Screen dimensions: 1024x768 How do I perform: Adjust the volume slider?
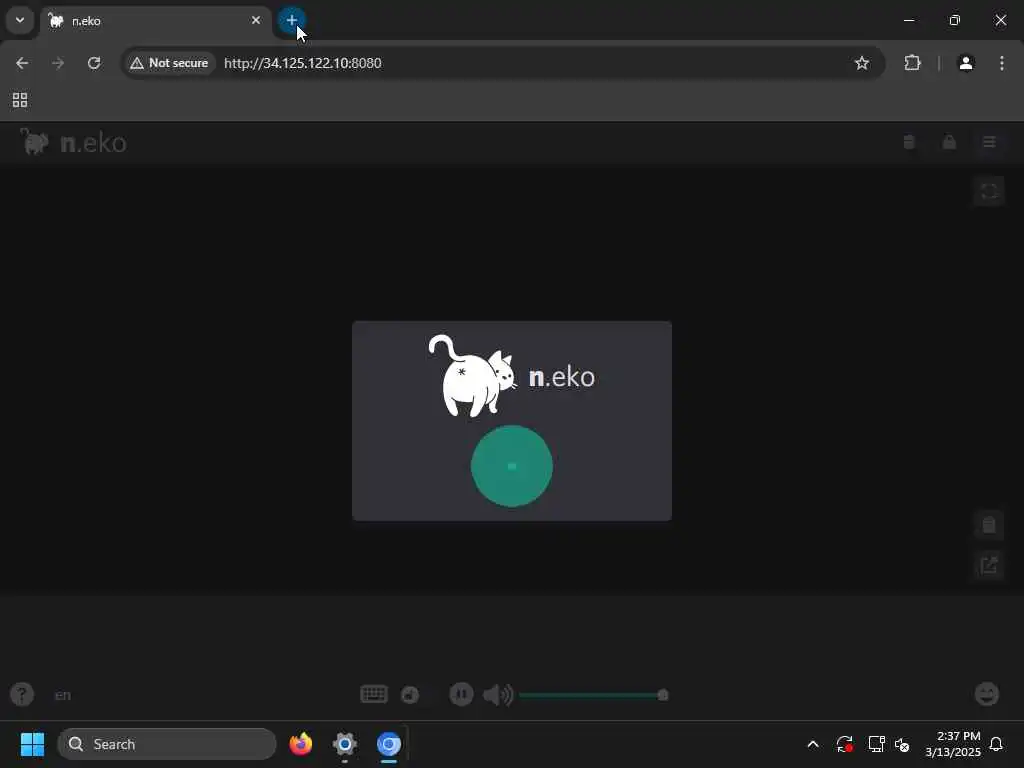pos(594,695)
